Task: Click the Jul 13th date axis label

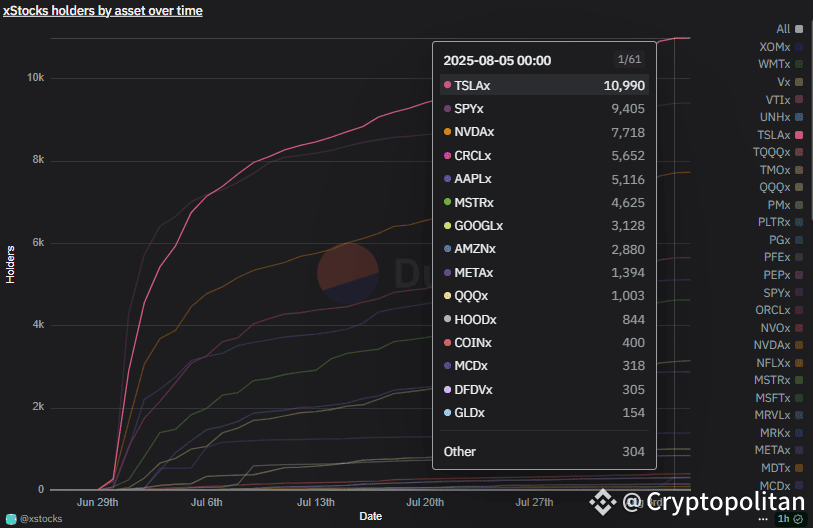Action: point(316,502)
